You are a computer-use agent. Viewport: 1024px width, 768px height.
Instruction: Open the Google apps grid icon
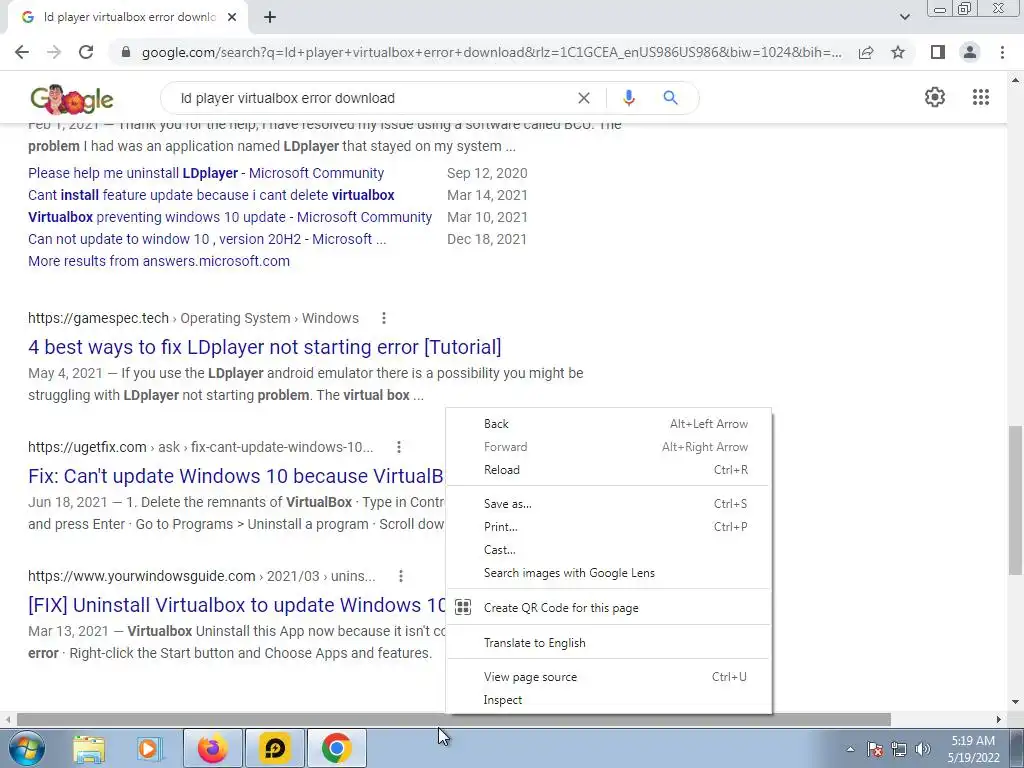980,97
